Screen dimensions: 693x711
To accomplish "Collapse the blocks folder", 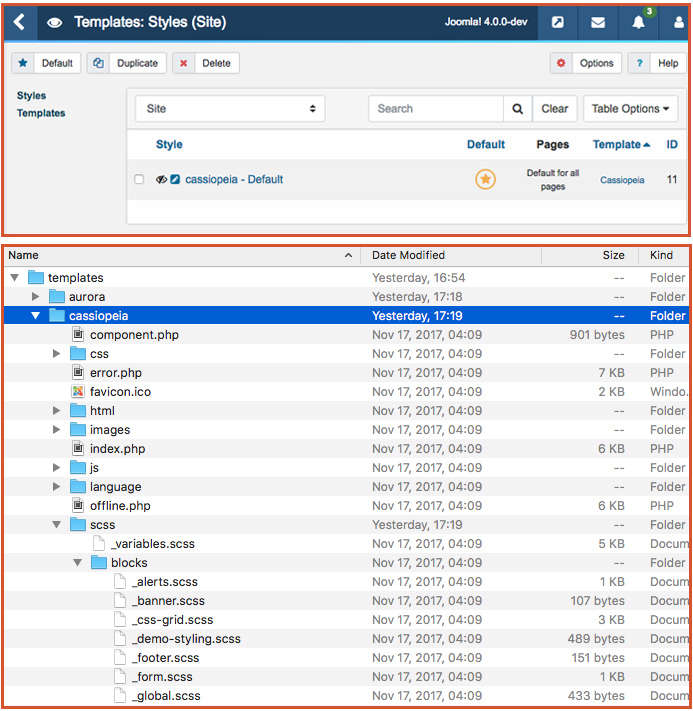I will tap(78, 563).
